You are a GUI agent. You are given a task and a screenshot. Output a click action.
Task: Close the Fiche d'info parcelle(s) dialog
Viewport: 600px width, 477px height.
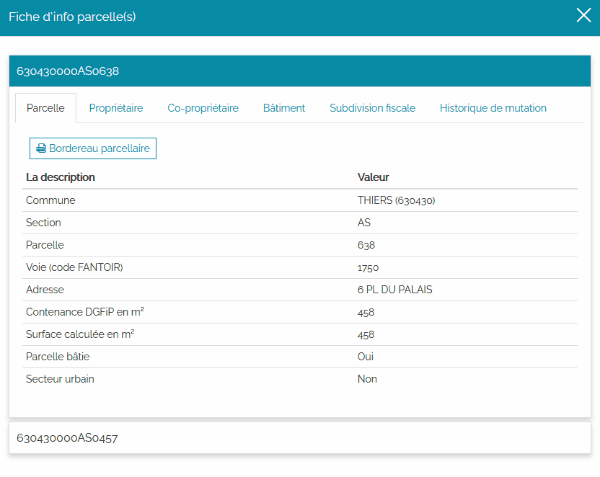click(x=584, y=16)
